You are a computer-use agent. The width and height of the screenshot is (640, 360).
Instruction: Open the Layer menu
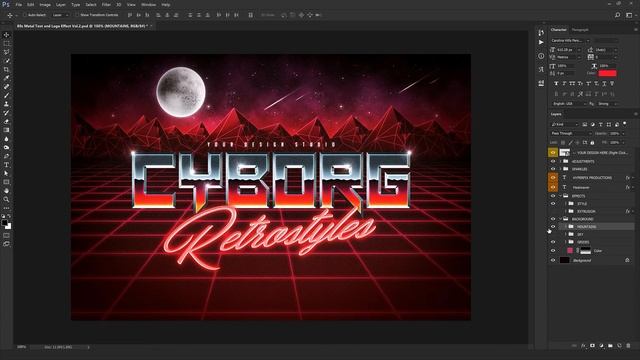[60, 4]
